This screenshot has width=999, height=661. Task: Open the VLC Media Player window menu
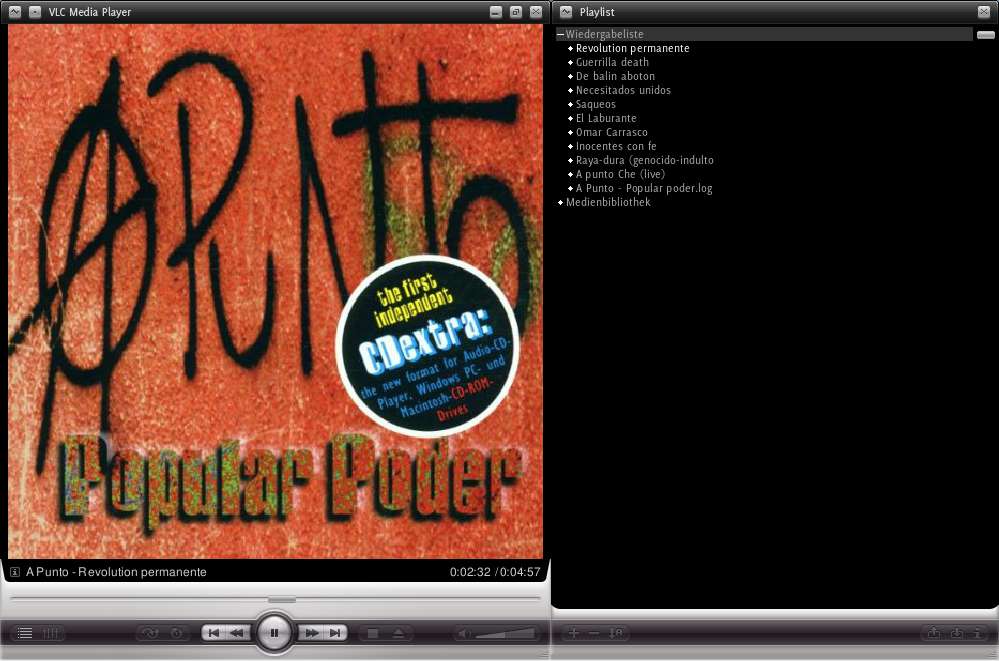(x=15, y=12)
